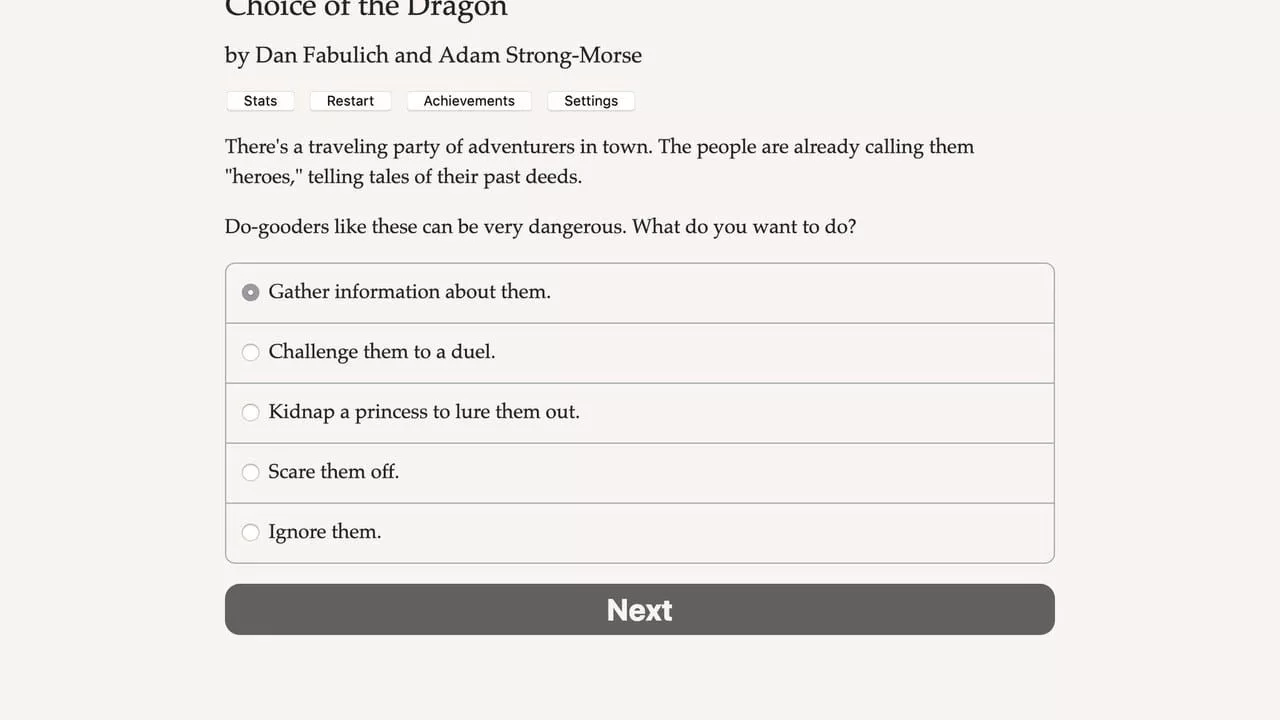Open the Stats screen
The width and height of the screenshot is (1280, 720).
point(260,101)
